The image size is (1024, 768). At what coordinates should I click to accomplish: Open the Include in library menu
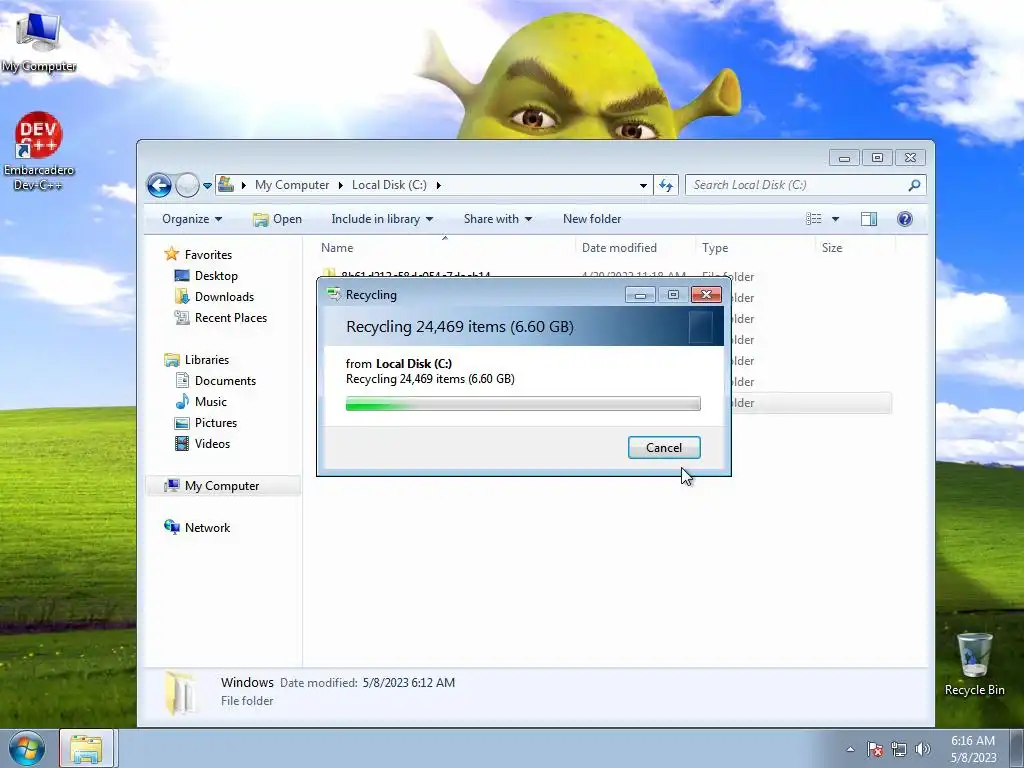[x=382, y=219]
